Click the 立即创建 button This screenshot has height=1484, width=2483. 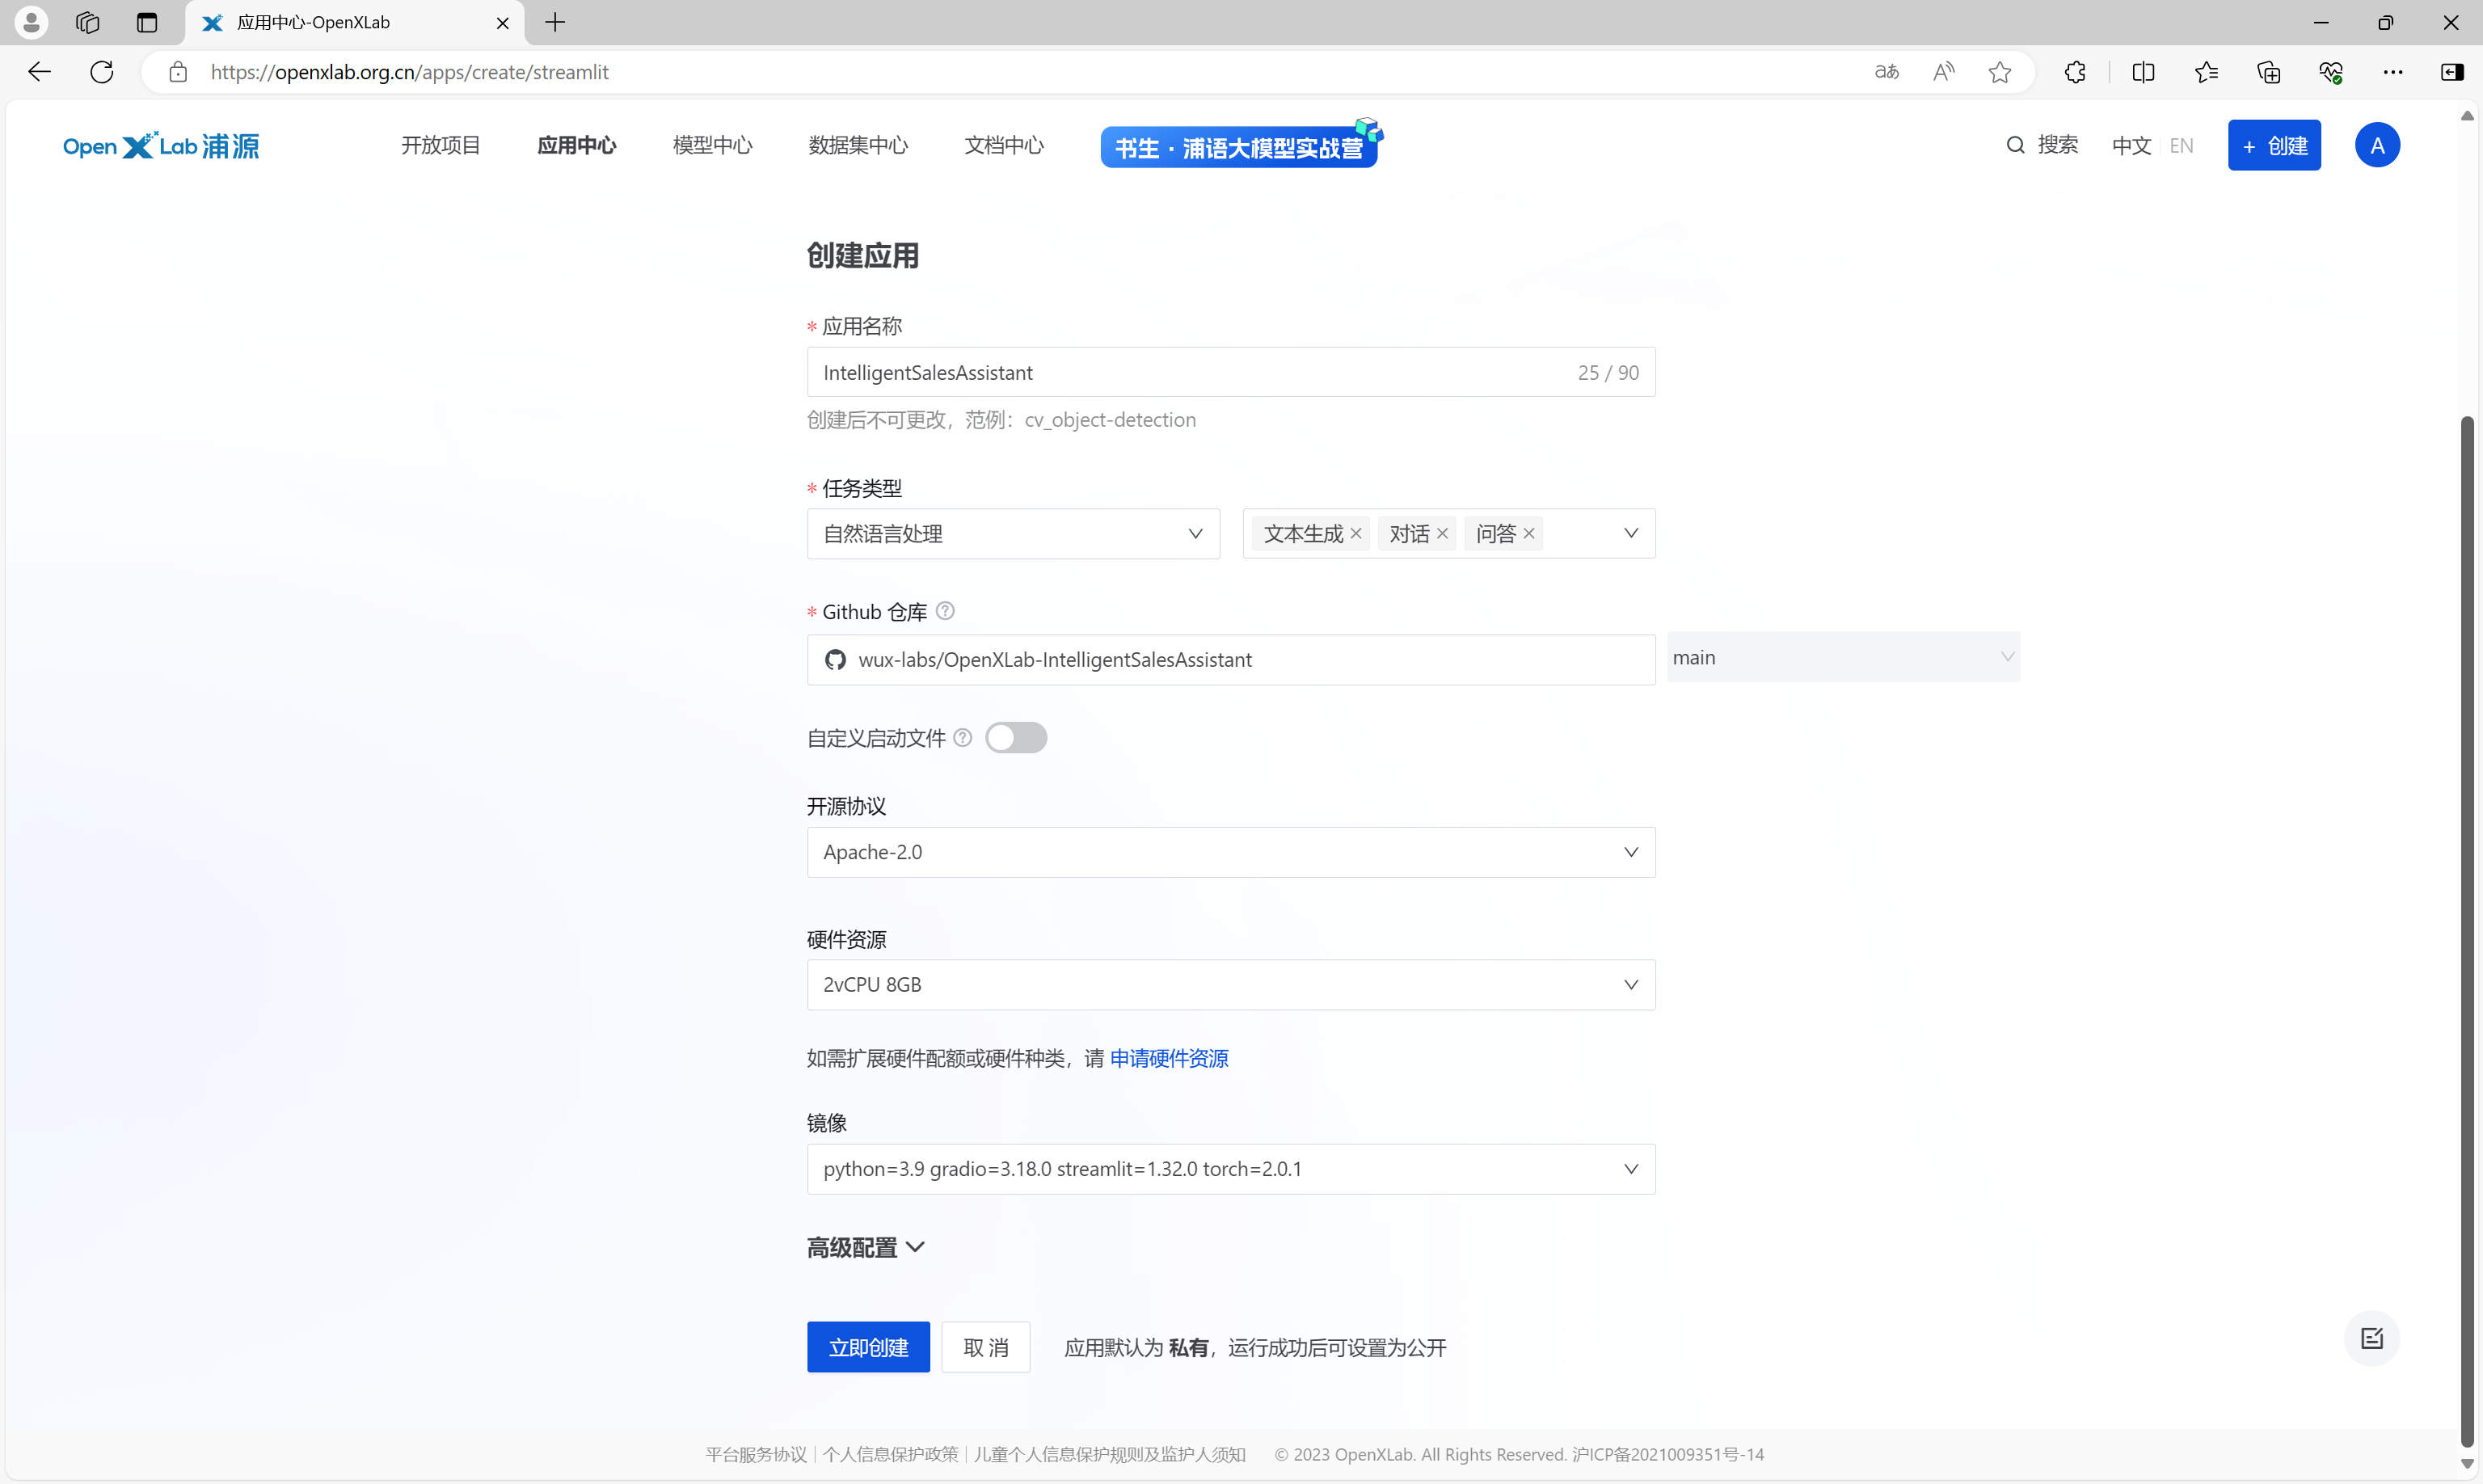tap(868, 1347)
